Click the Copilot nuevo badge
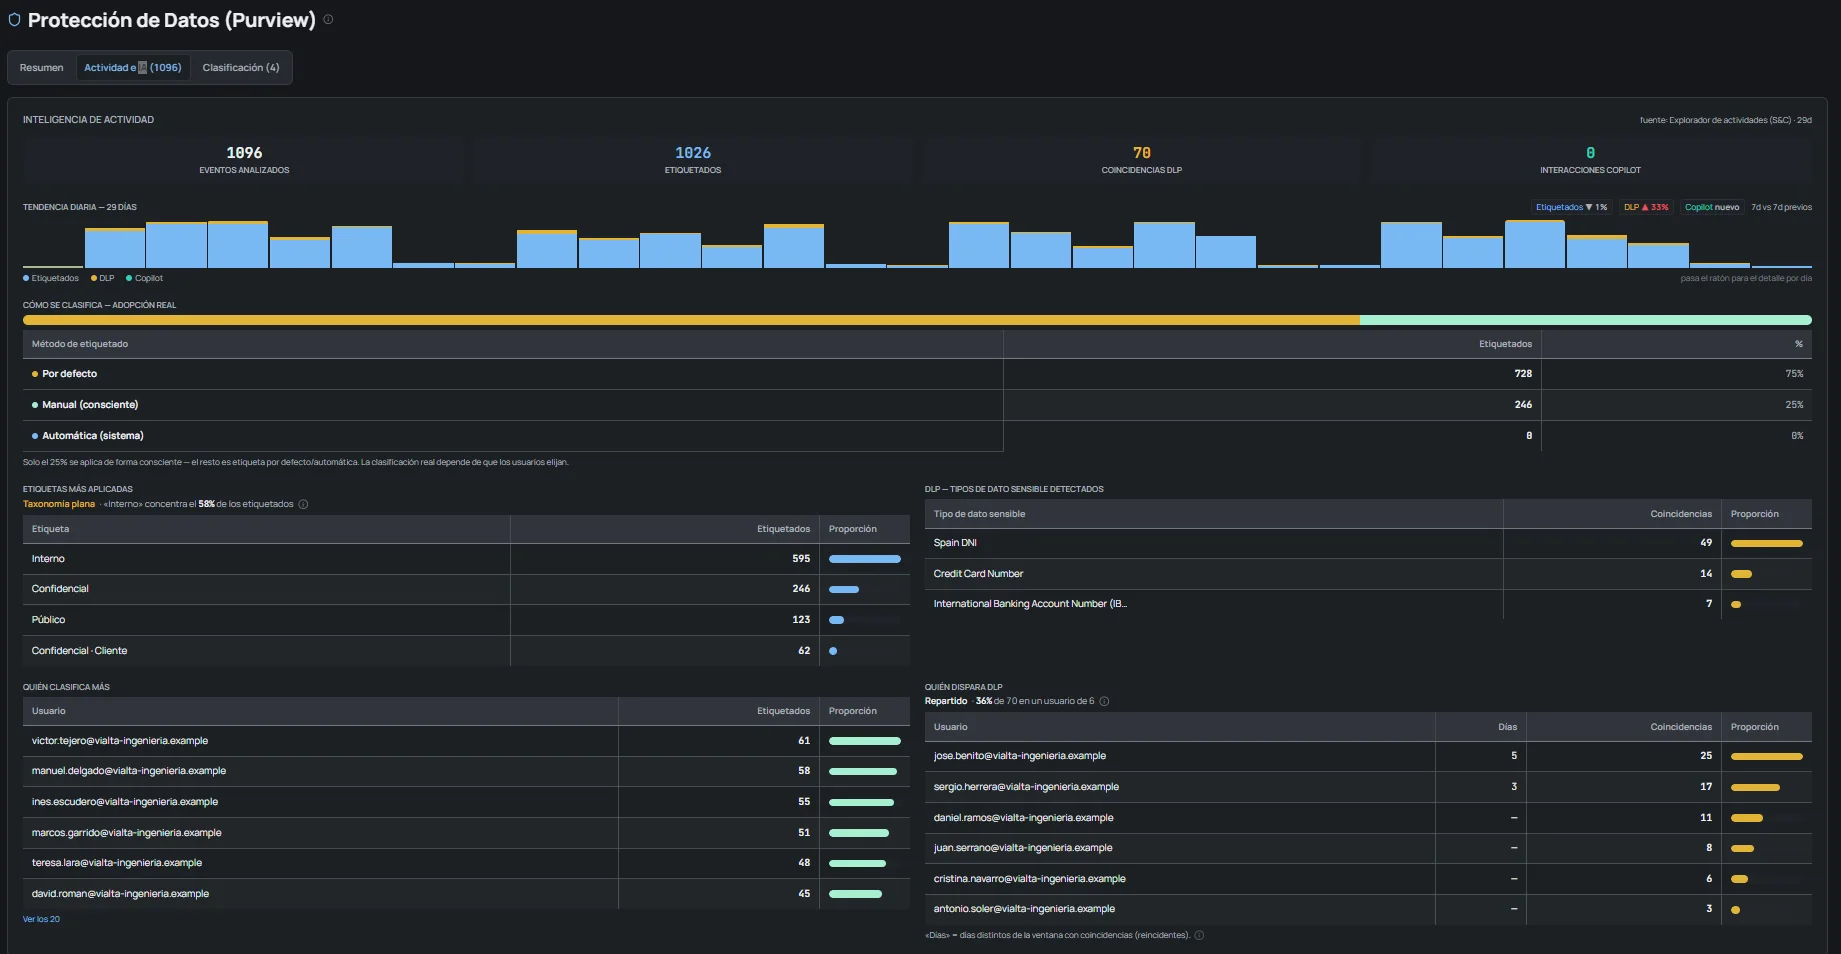Viewport: 1841px width, 954px height. 1712,207
